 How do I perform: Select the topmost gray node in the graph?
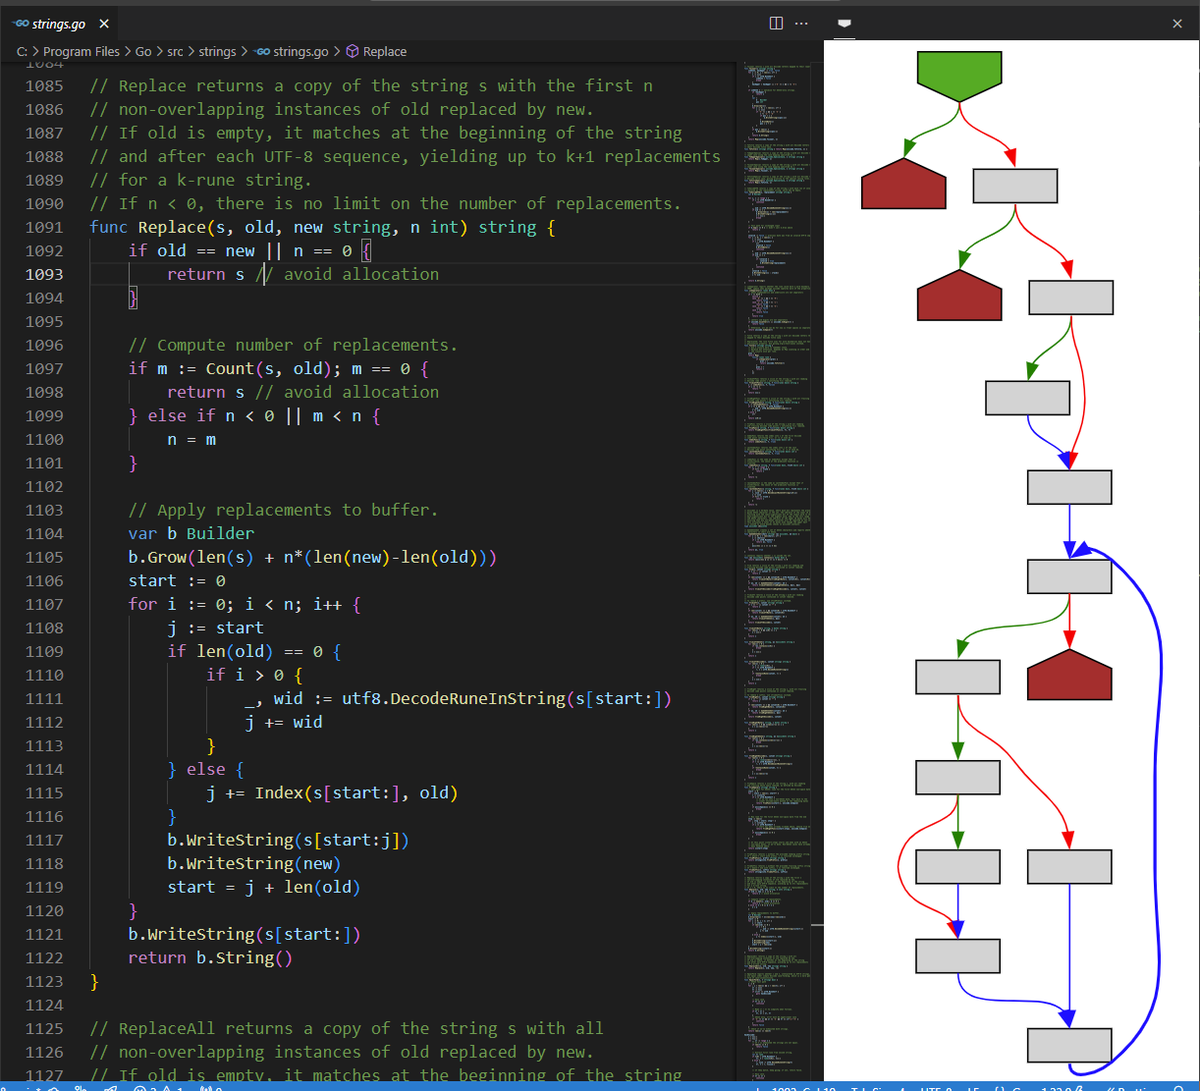coord(1015,186)
